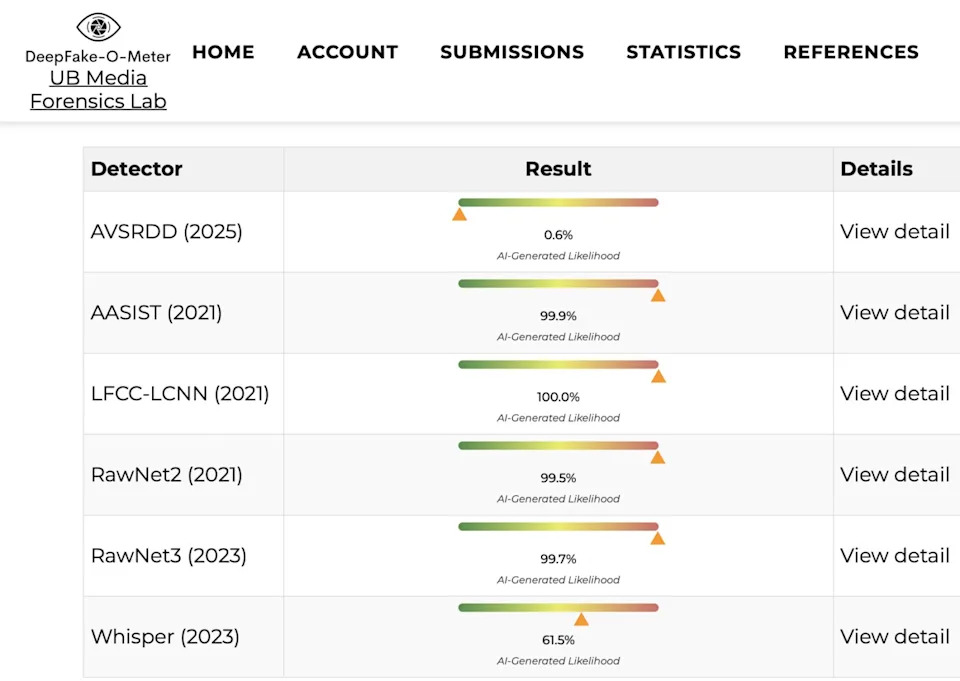Select the HOME navigation item
960x681 pixels.
click(223, 52)
